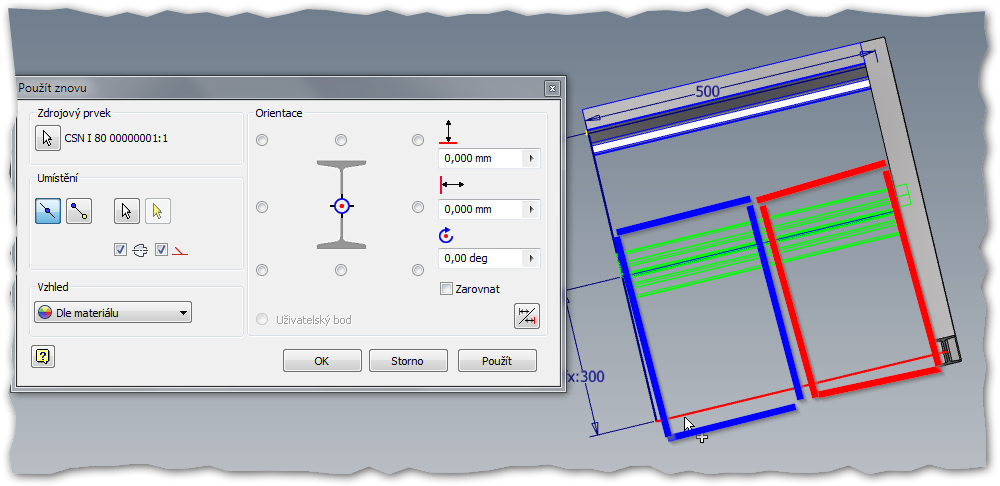Expand the vertical offset value arrow
The image size is (1000, 486).
[531, 158]
